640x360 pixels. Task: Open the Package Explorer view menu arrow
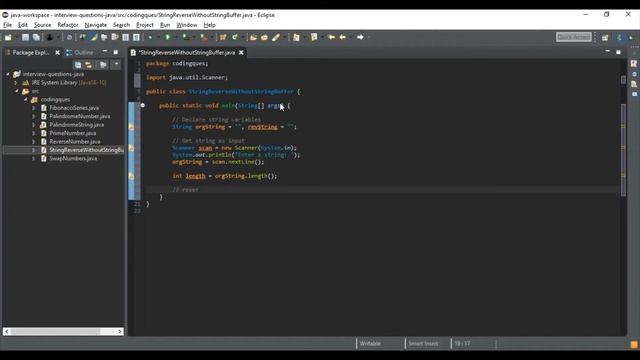point(116,64)
